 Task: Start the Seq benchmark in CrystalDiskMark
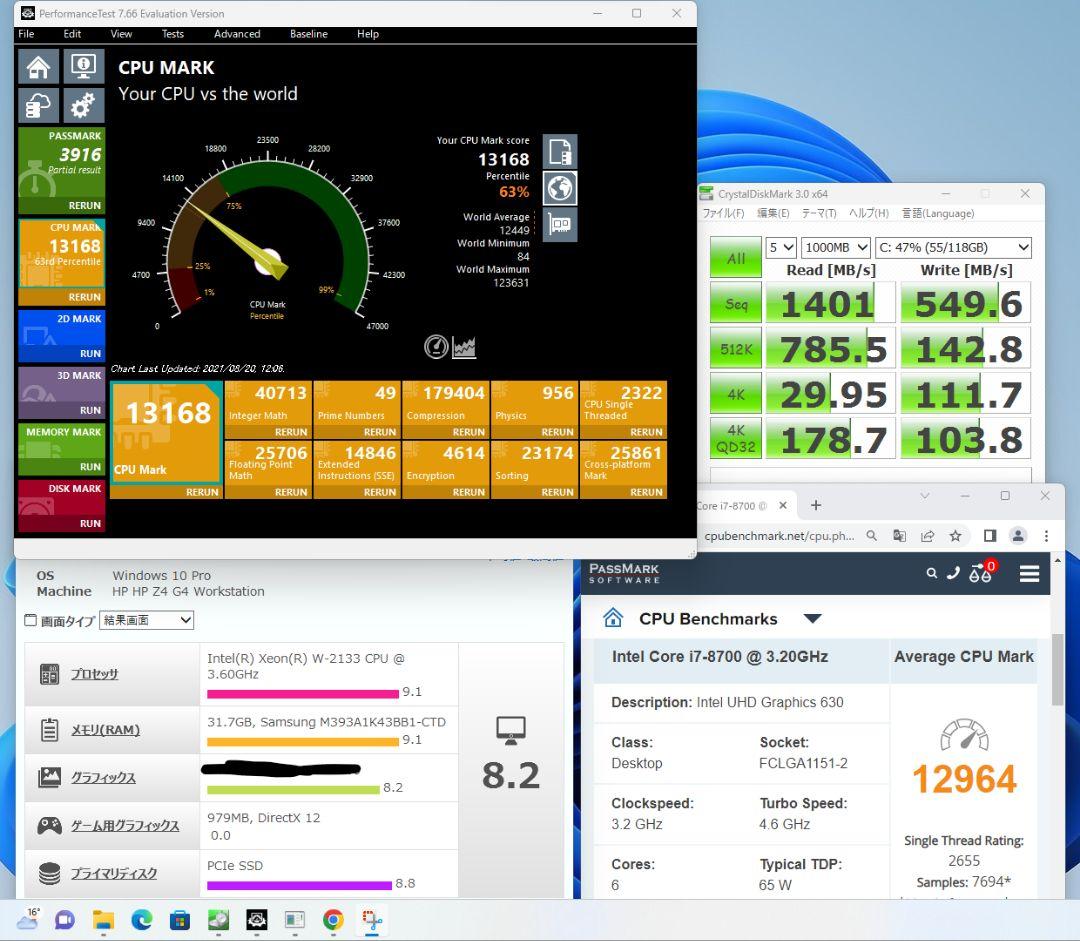tap(735, 302)
